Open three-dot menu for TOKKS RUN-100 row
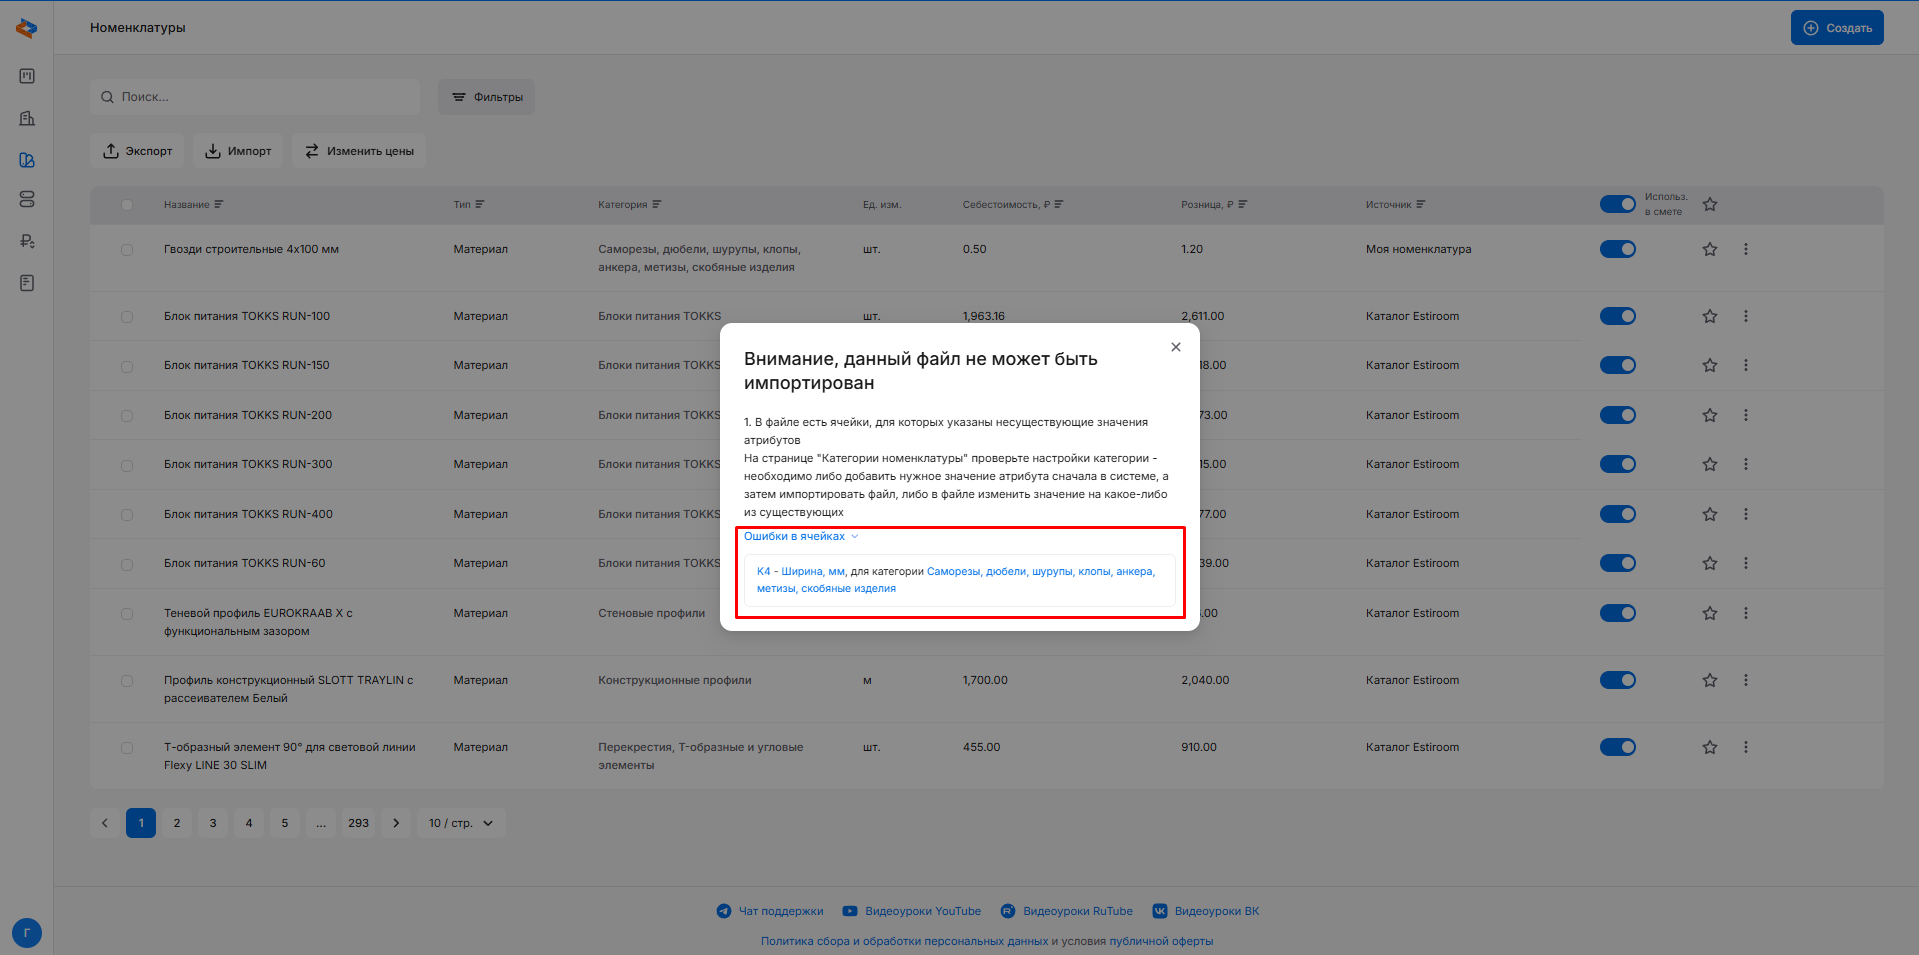1919x955 pixels. coord(1745,316)
